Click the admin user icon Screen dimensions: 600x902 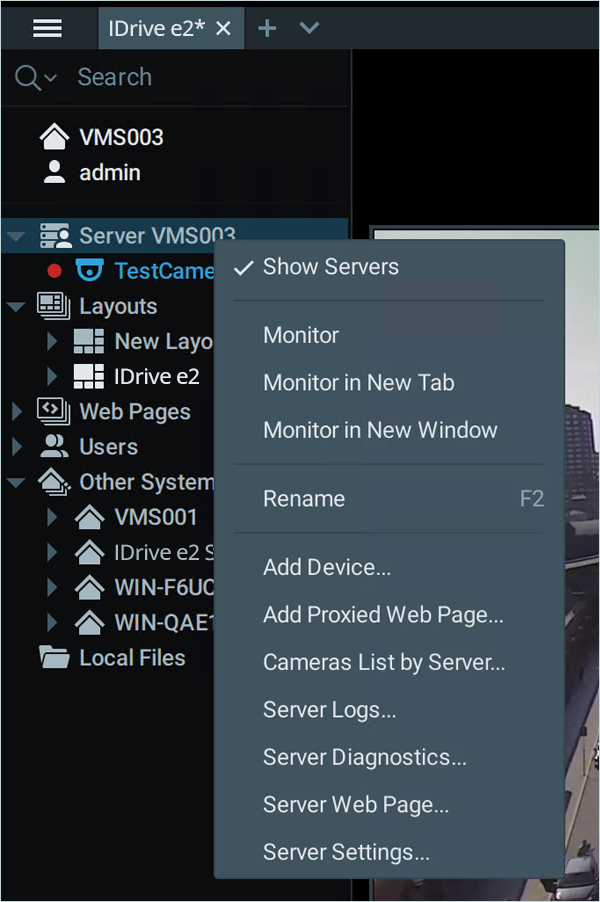coord(54,172)
